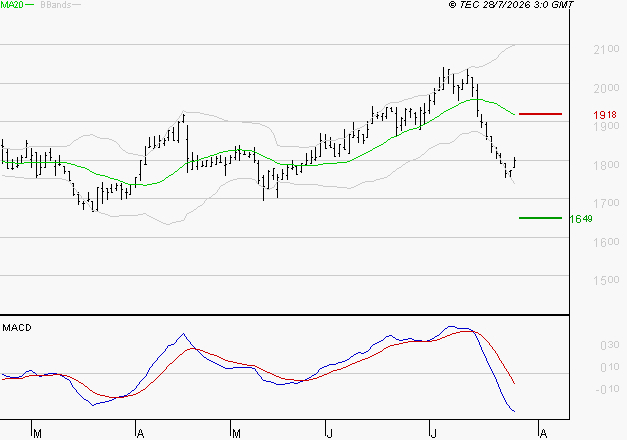Click the TEC copyright timestamp text

[x=511, y=5]
